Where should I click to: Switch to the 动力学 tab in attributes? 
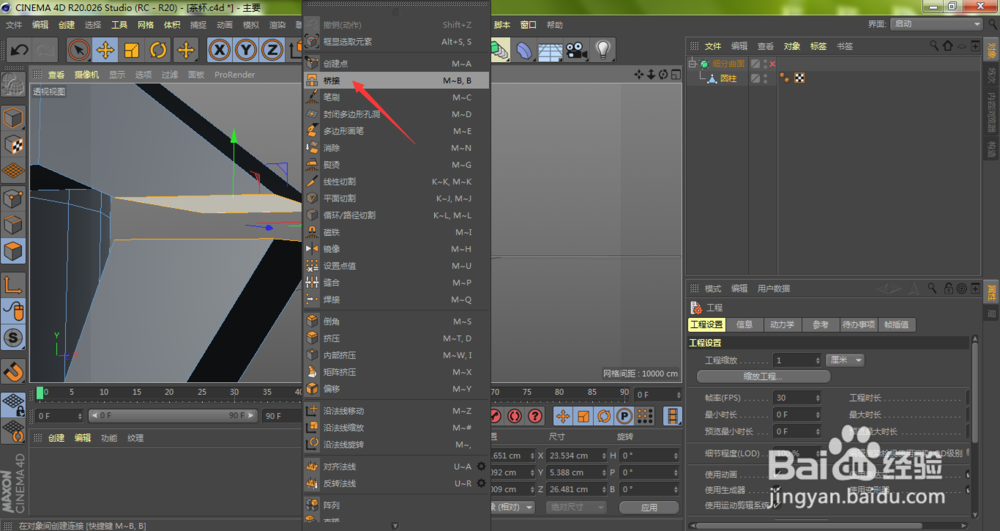(x=782, y=324)
